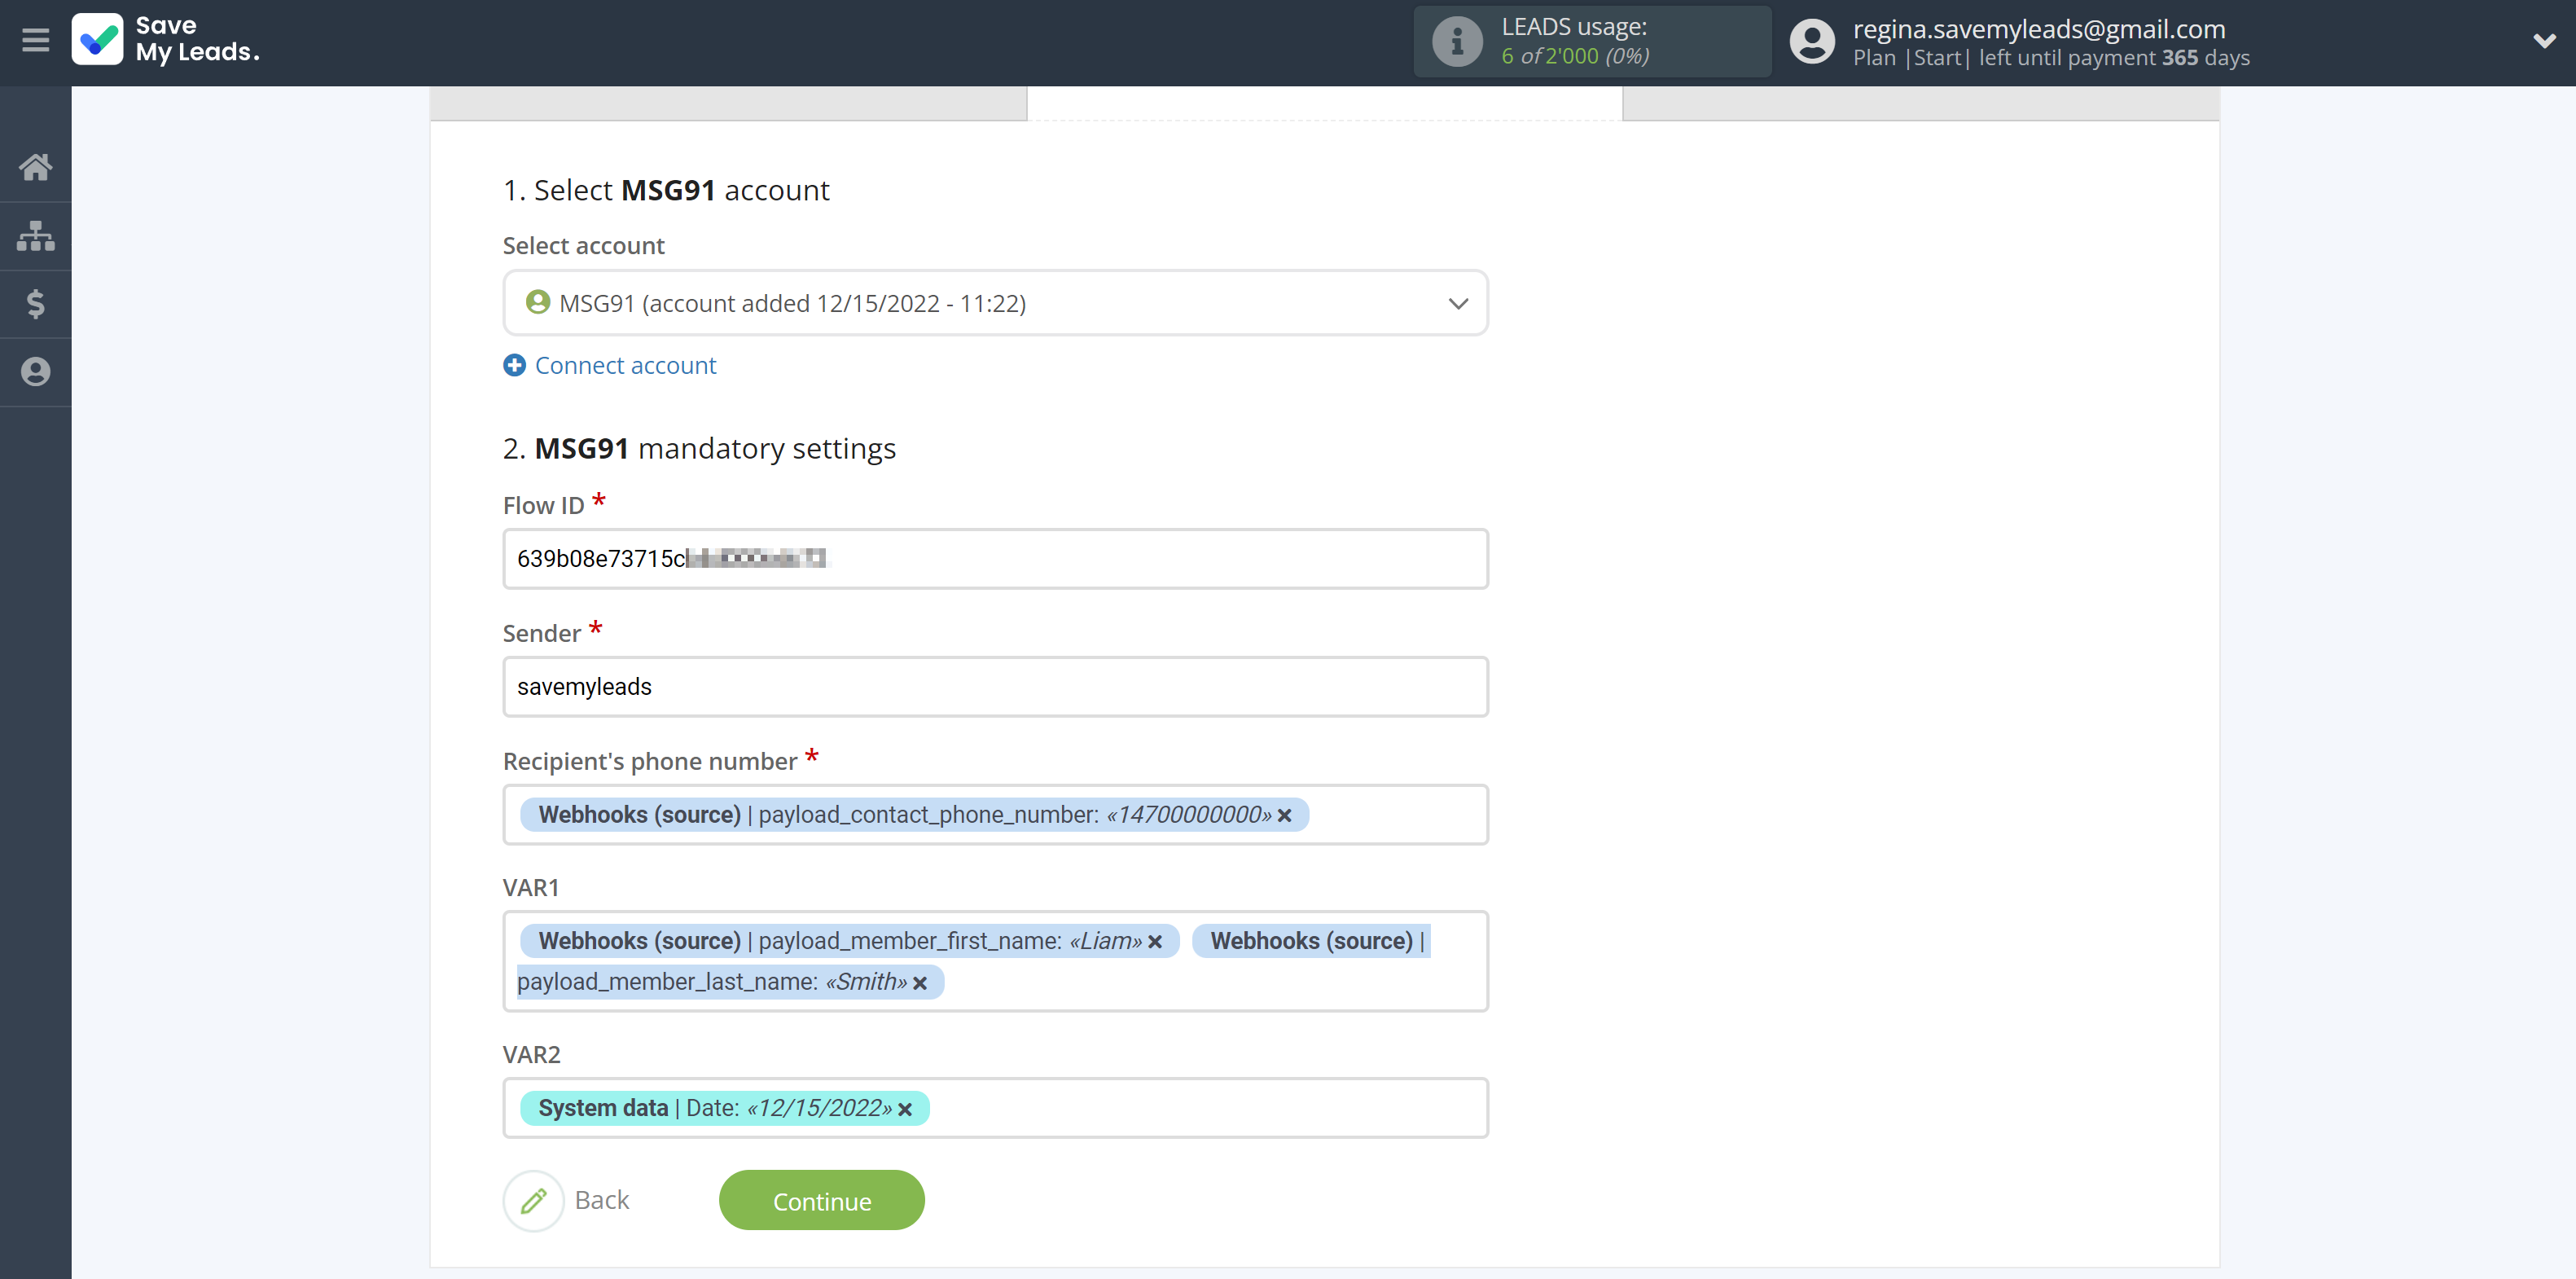Remove the payload_contact_phone_number tag

point(1285,816)
